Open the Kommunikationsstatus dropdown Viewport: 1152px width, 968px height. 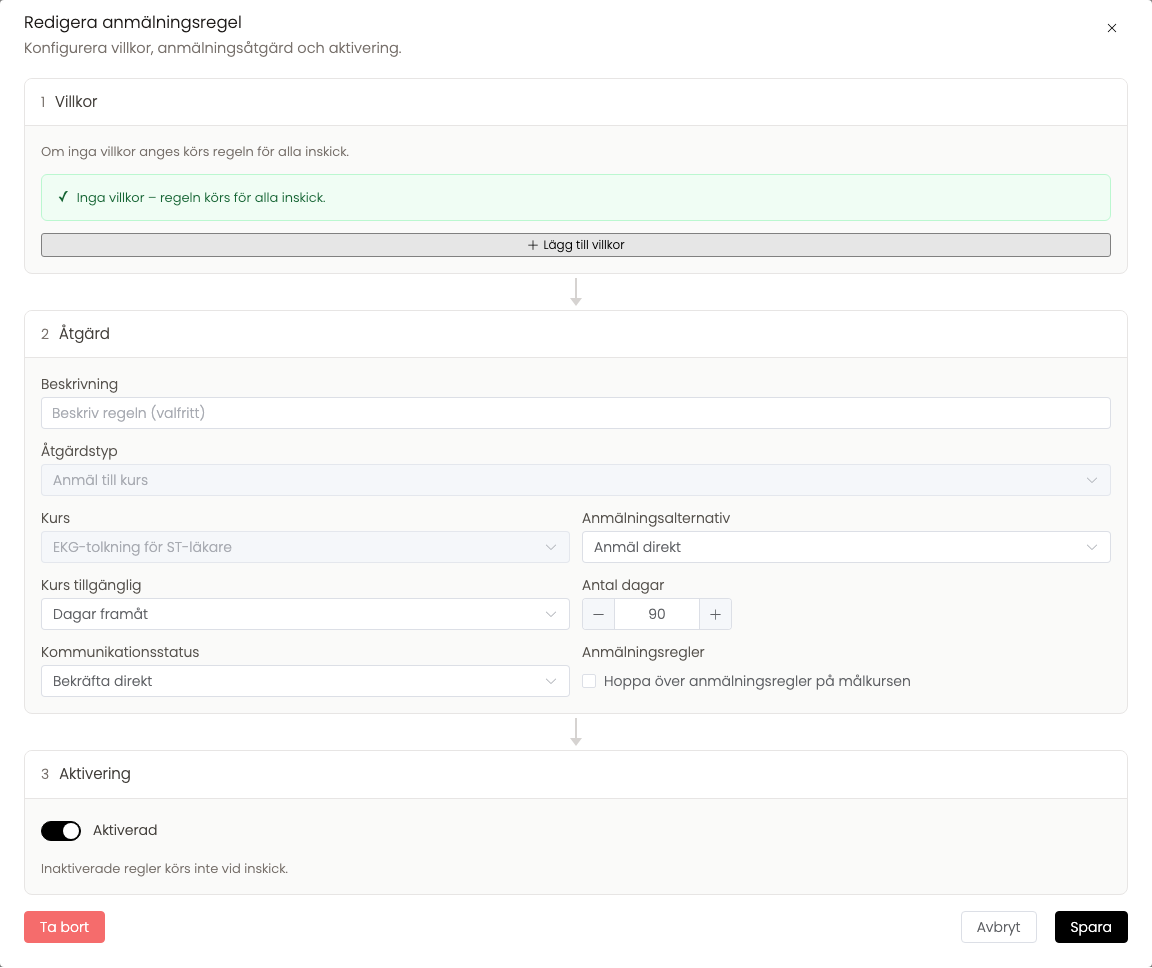[x=305, y=681]
